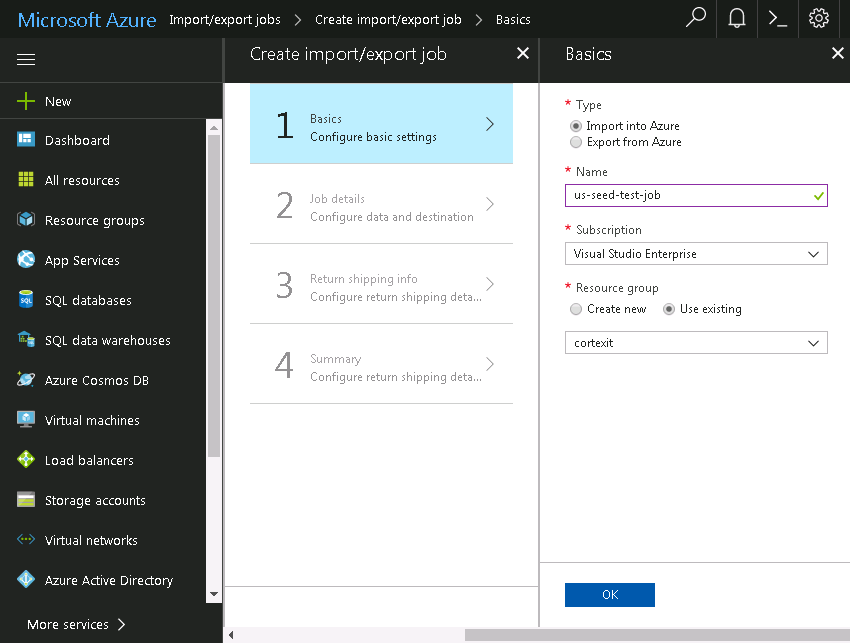Click the Load balancers icon

[x=26, y=460]
